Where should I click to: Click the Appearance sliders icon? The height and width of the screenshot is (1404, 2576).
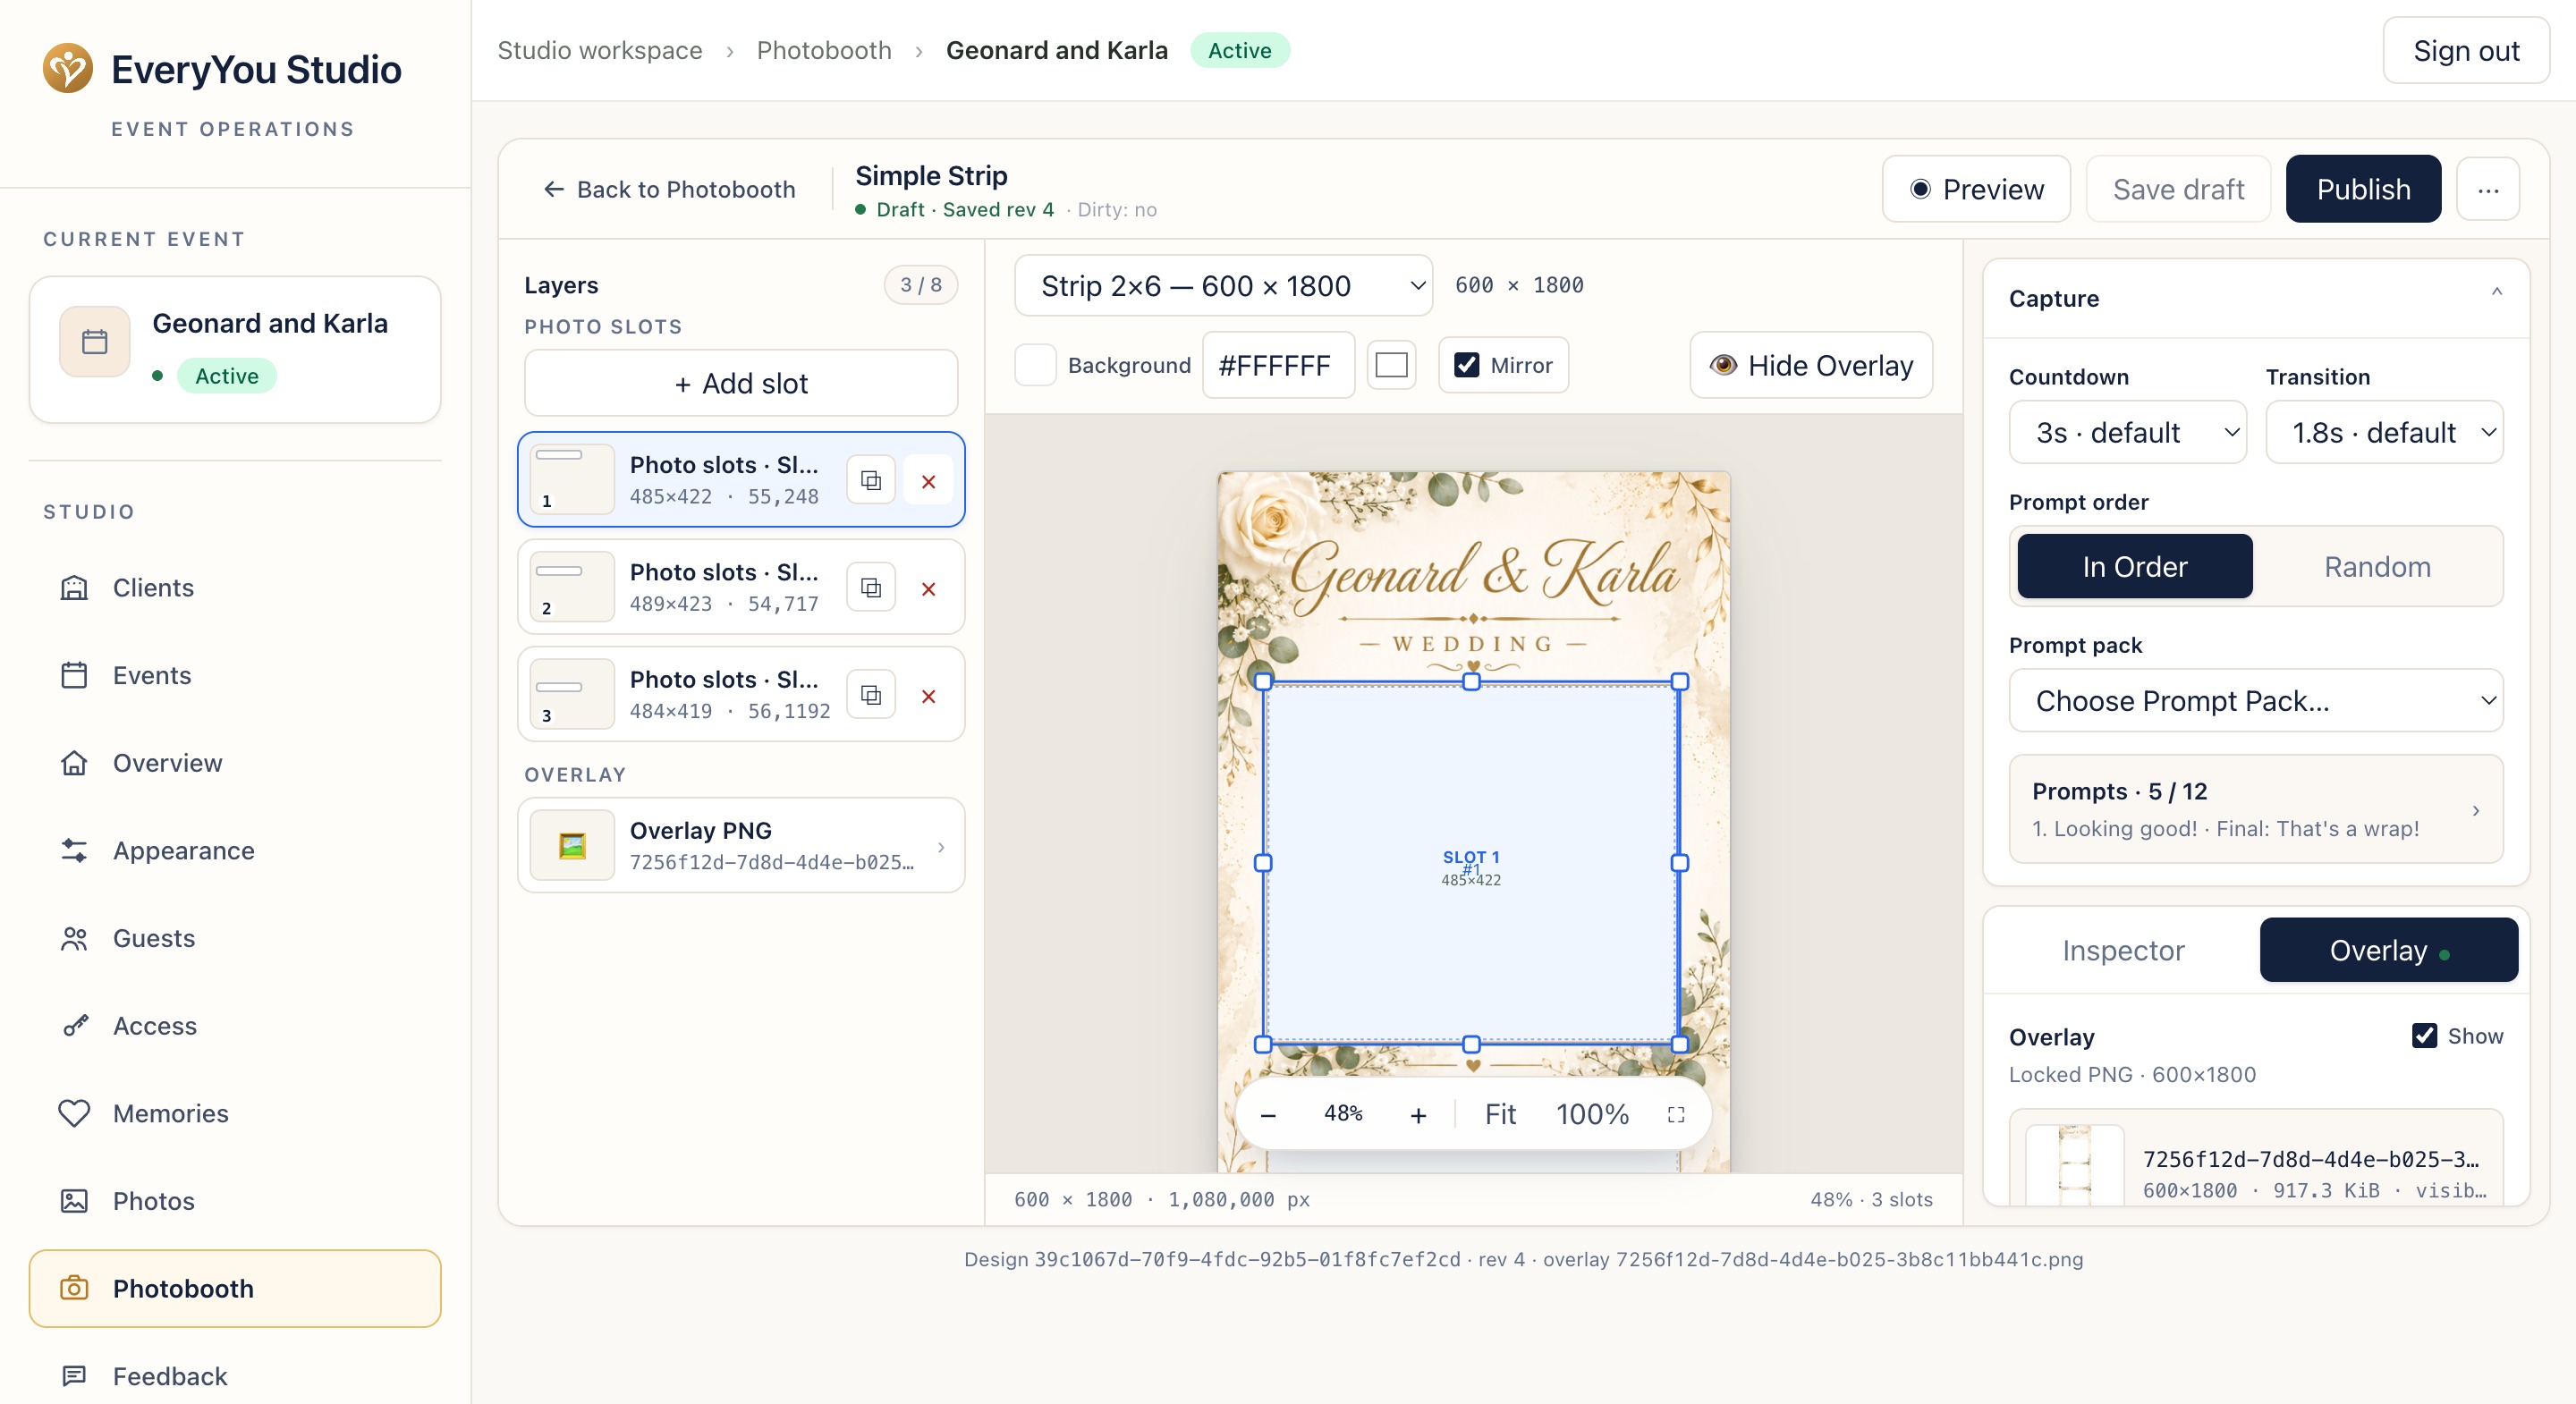pyautogui.click(x=74, y=851)
